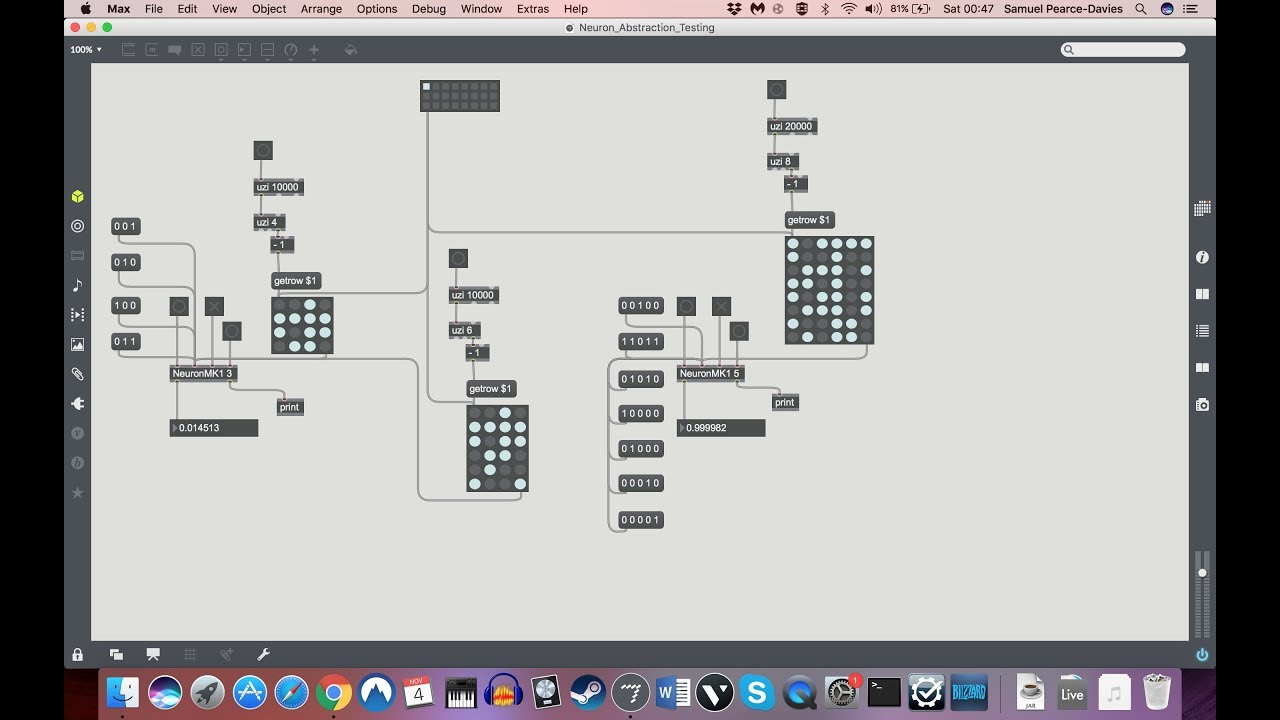
Task: Open the paperclip Snippets browser
Action: (x=77, y=374)
